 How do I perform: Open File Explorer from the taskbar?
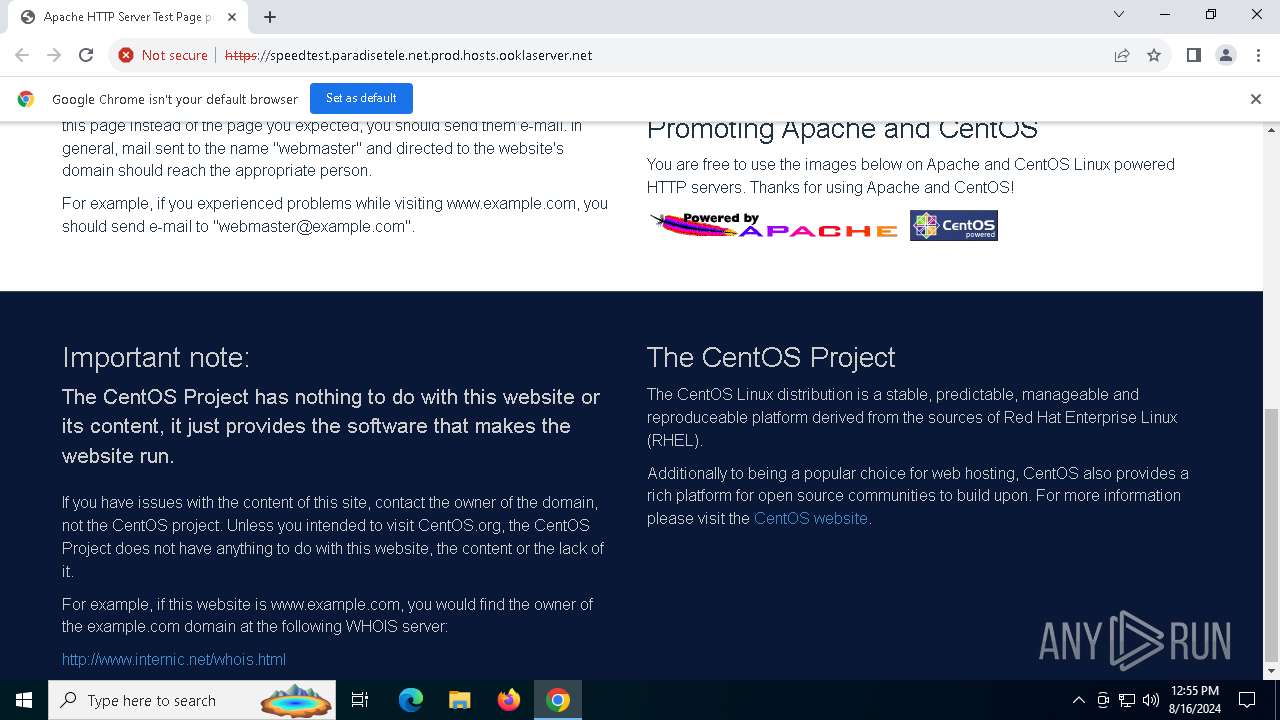coord(459,700)
